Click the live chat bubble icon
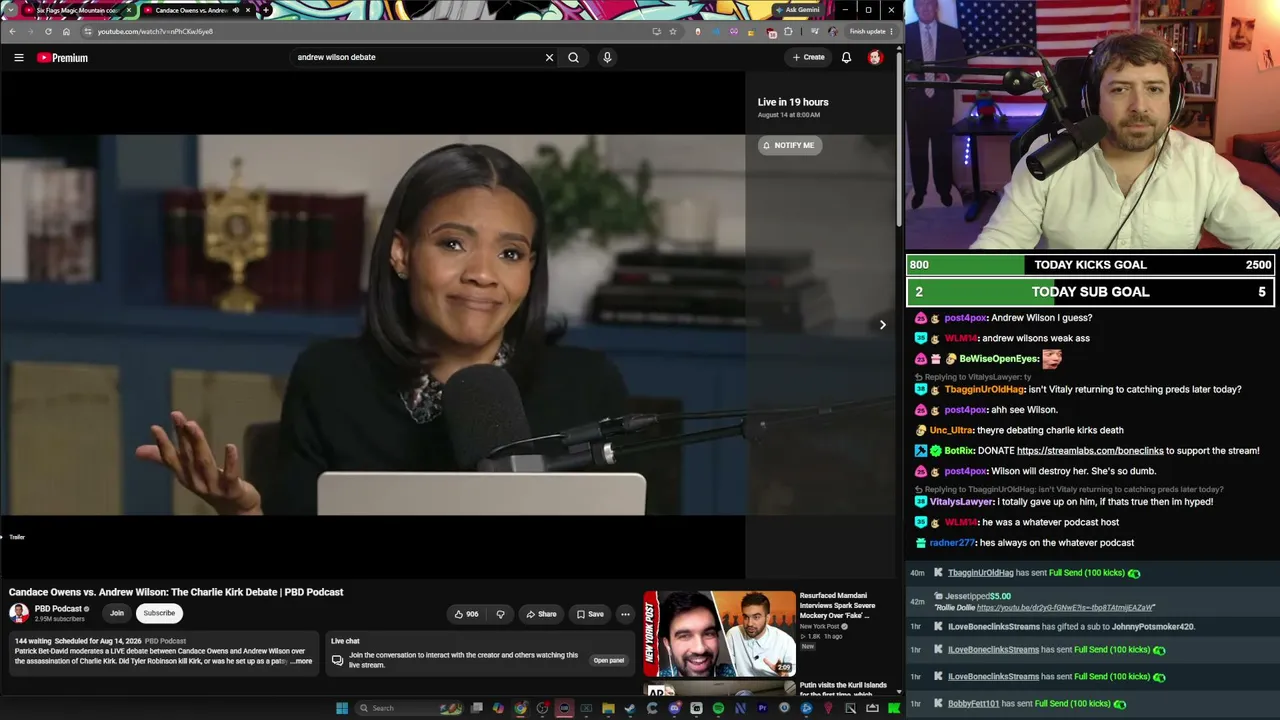Viewport: 1280px width, 720px height. point(337,660)
